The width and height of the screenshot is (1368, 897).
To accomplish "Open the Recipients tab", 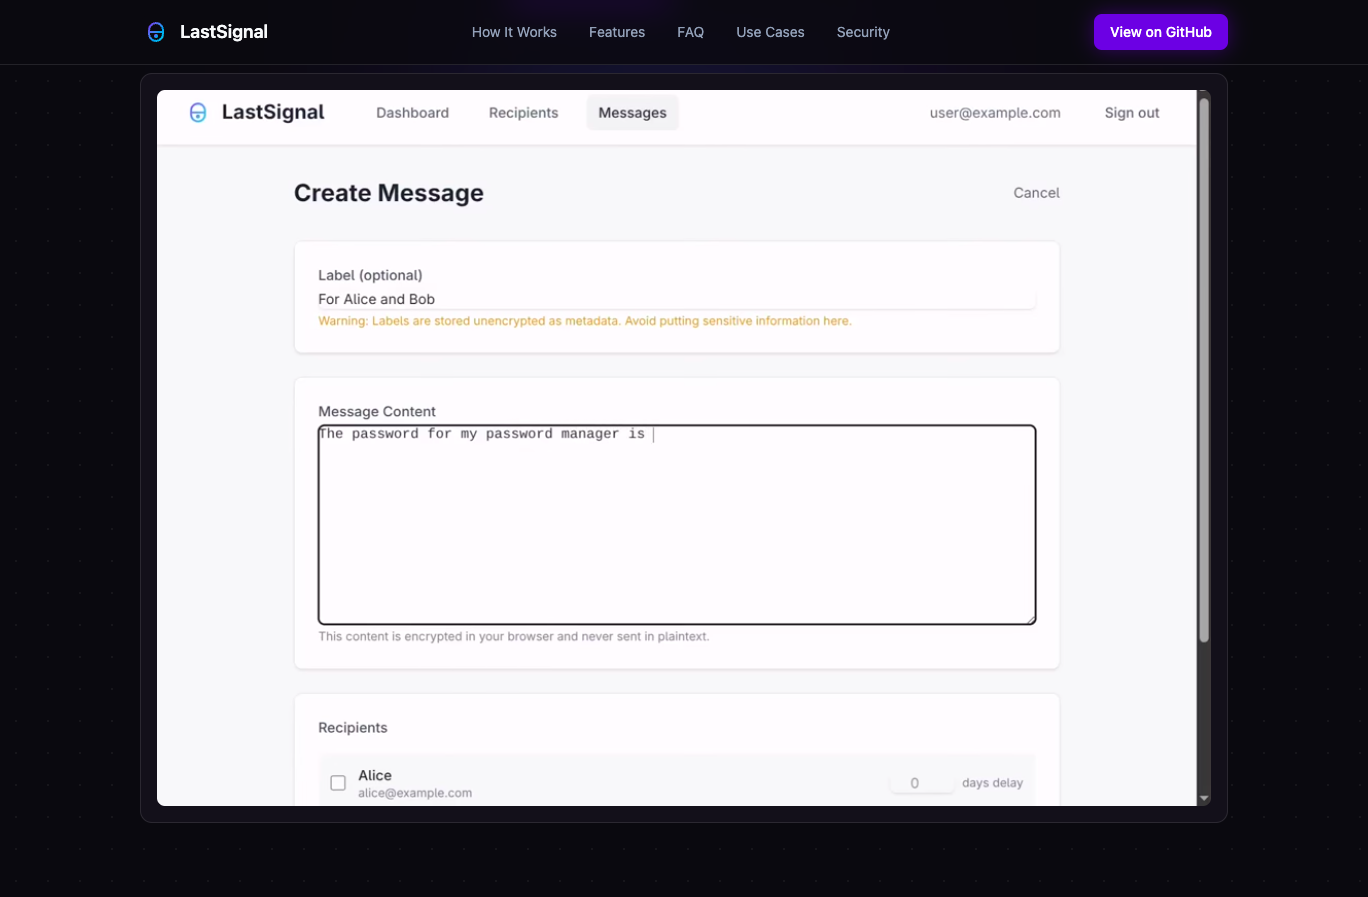I will pyautogui.click(x=523, y=113).
